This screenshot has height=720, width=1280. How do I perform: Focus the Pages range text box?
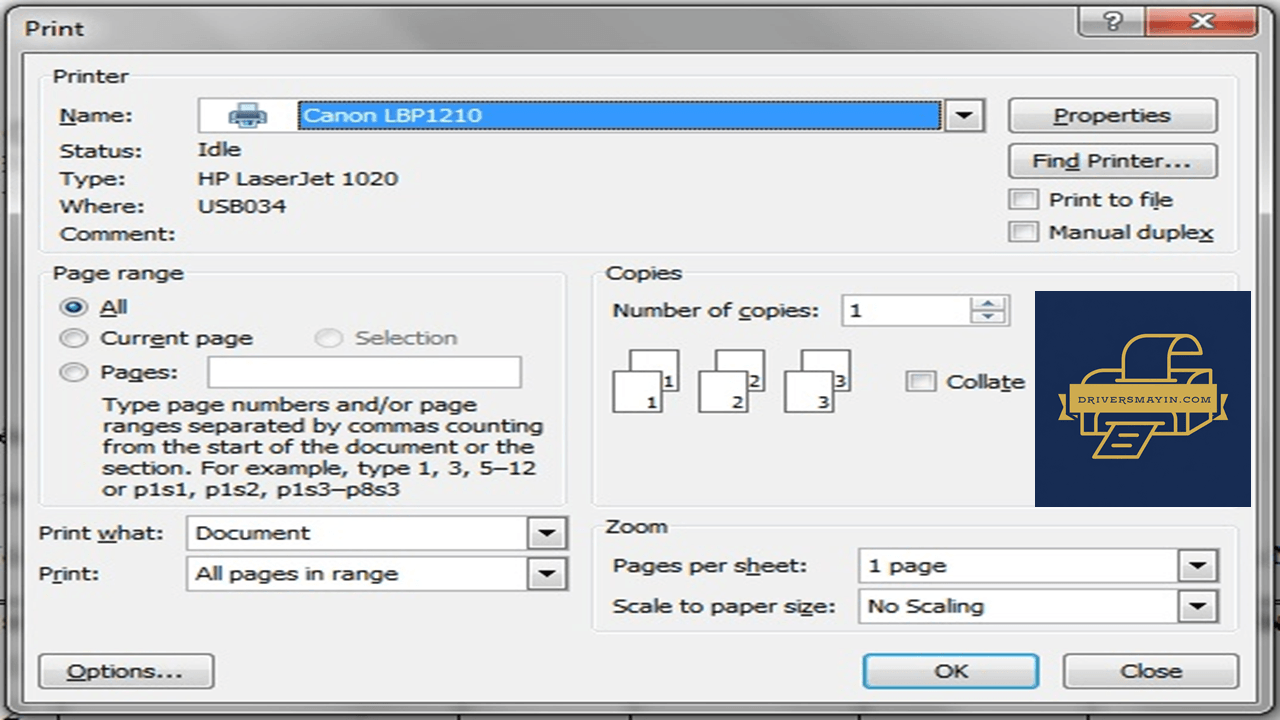[x=364, y=372]
